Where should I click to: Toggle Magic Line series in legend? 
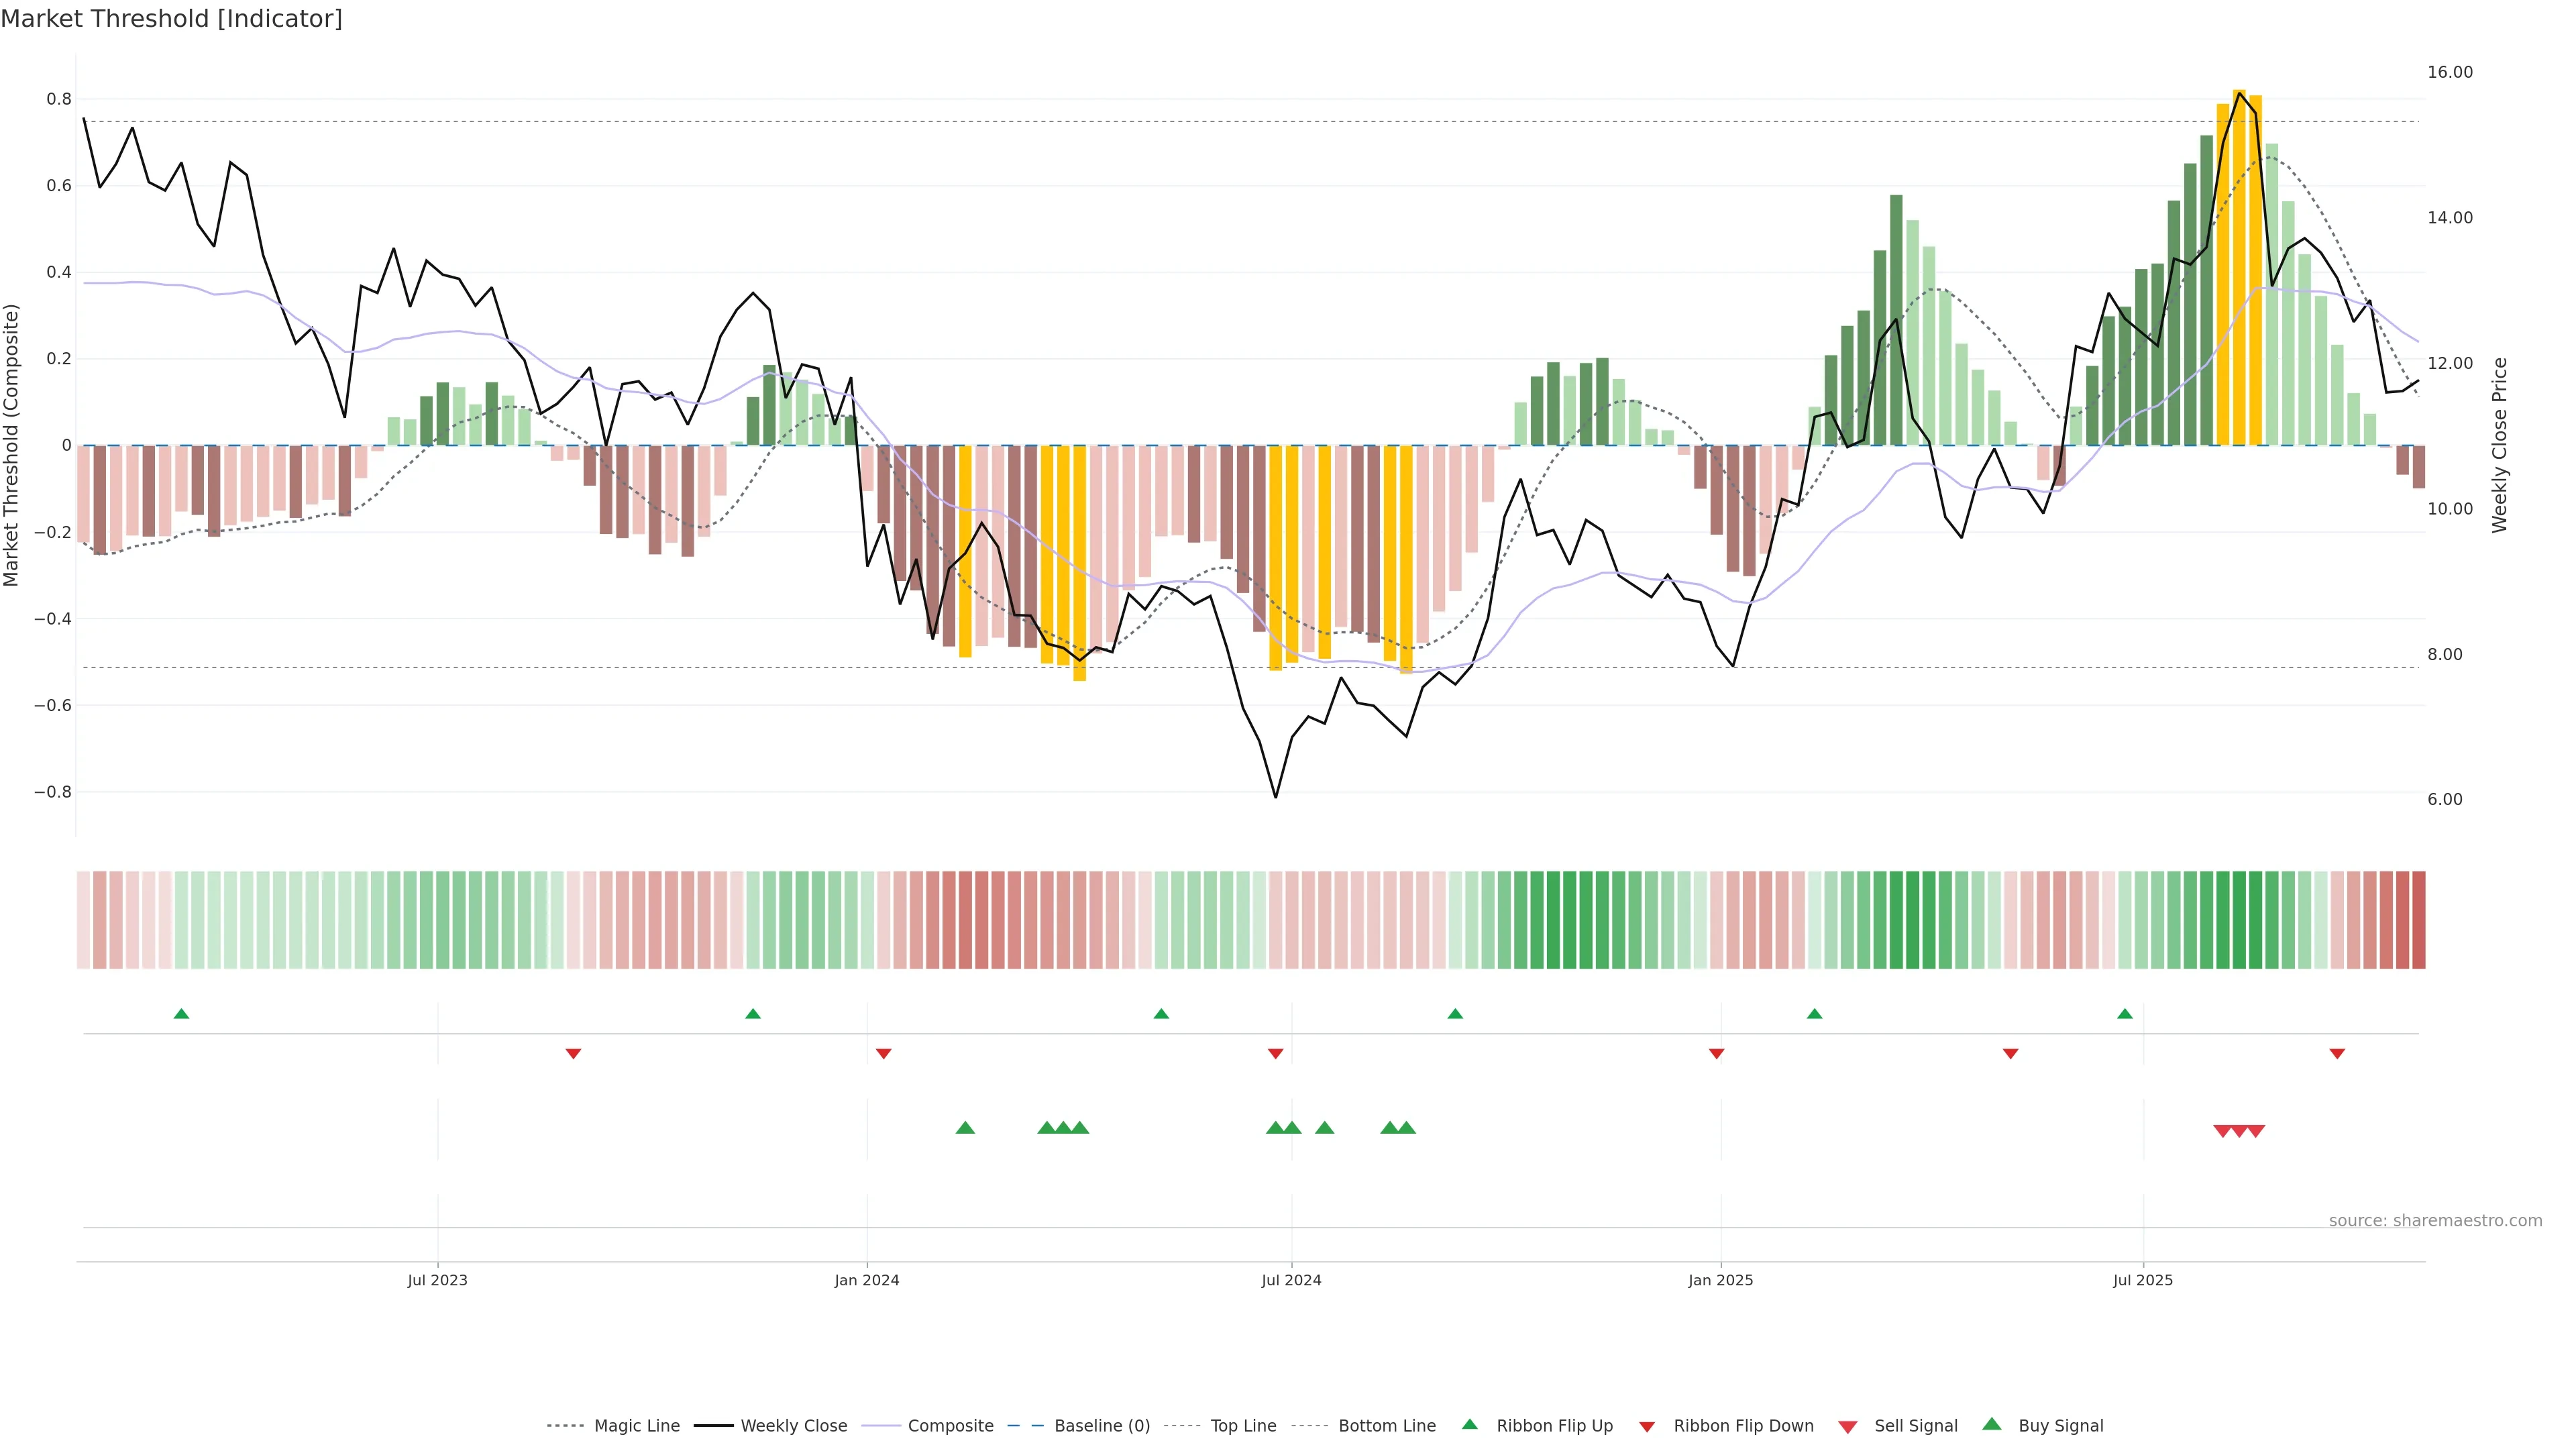636,1426
